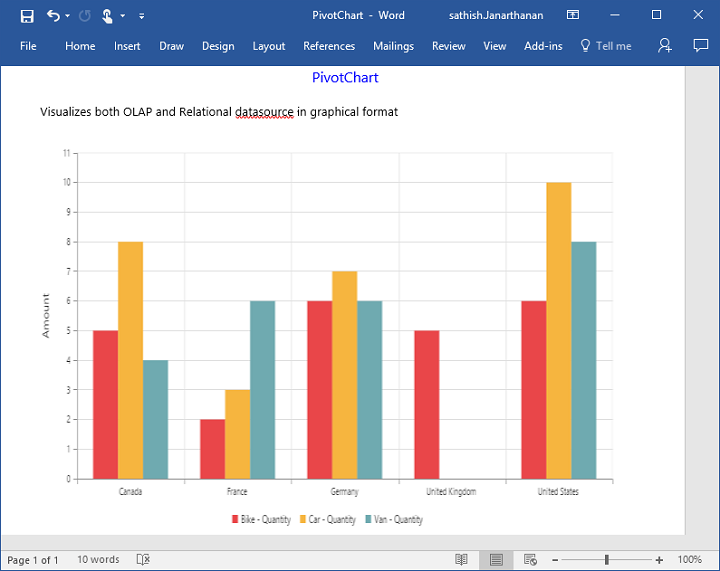Open the Comments speech bubble icon

pos(700,46)
